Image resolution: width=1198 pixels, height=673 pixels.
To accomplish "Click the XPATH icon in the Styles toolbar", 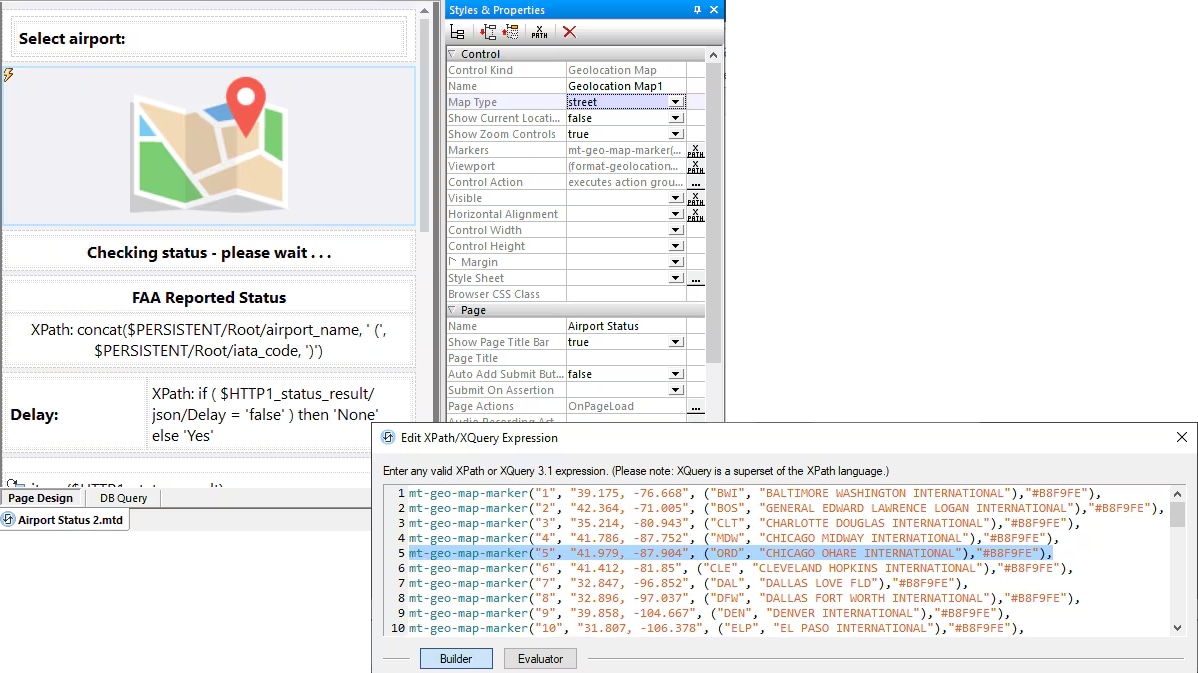I will click(540, 31).
